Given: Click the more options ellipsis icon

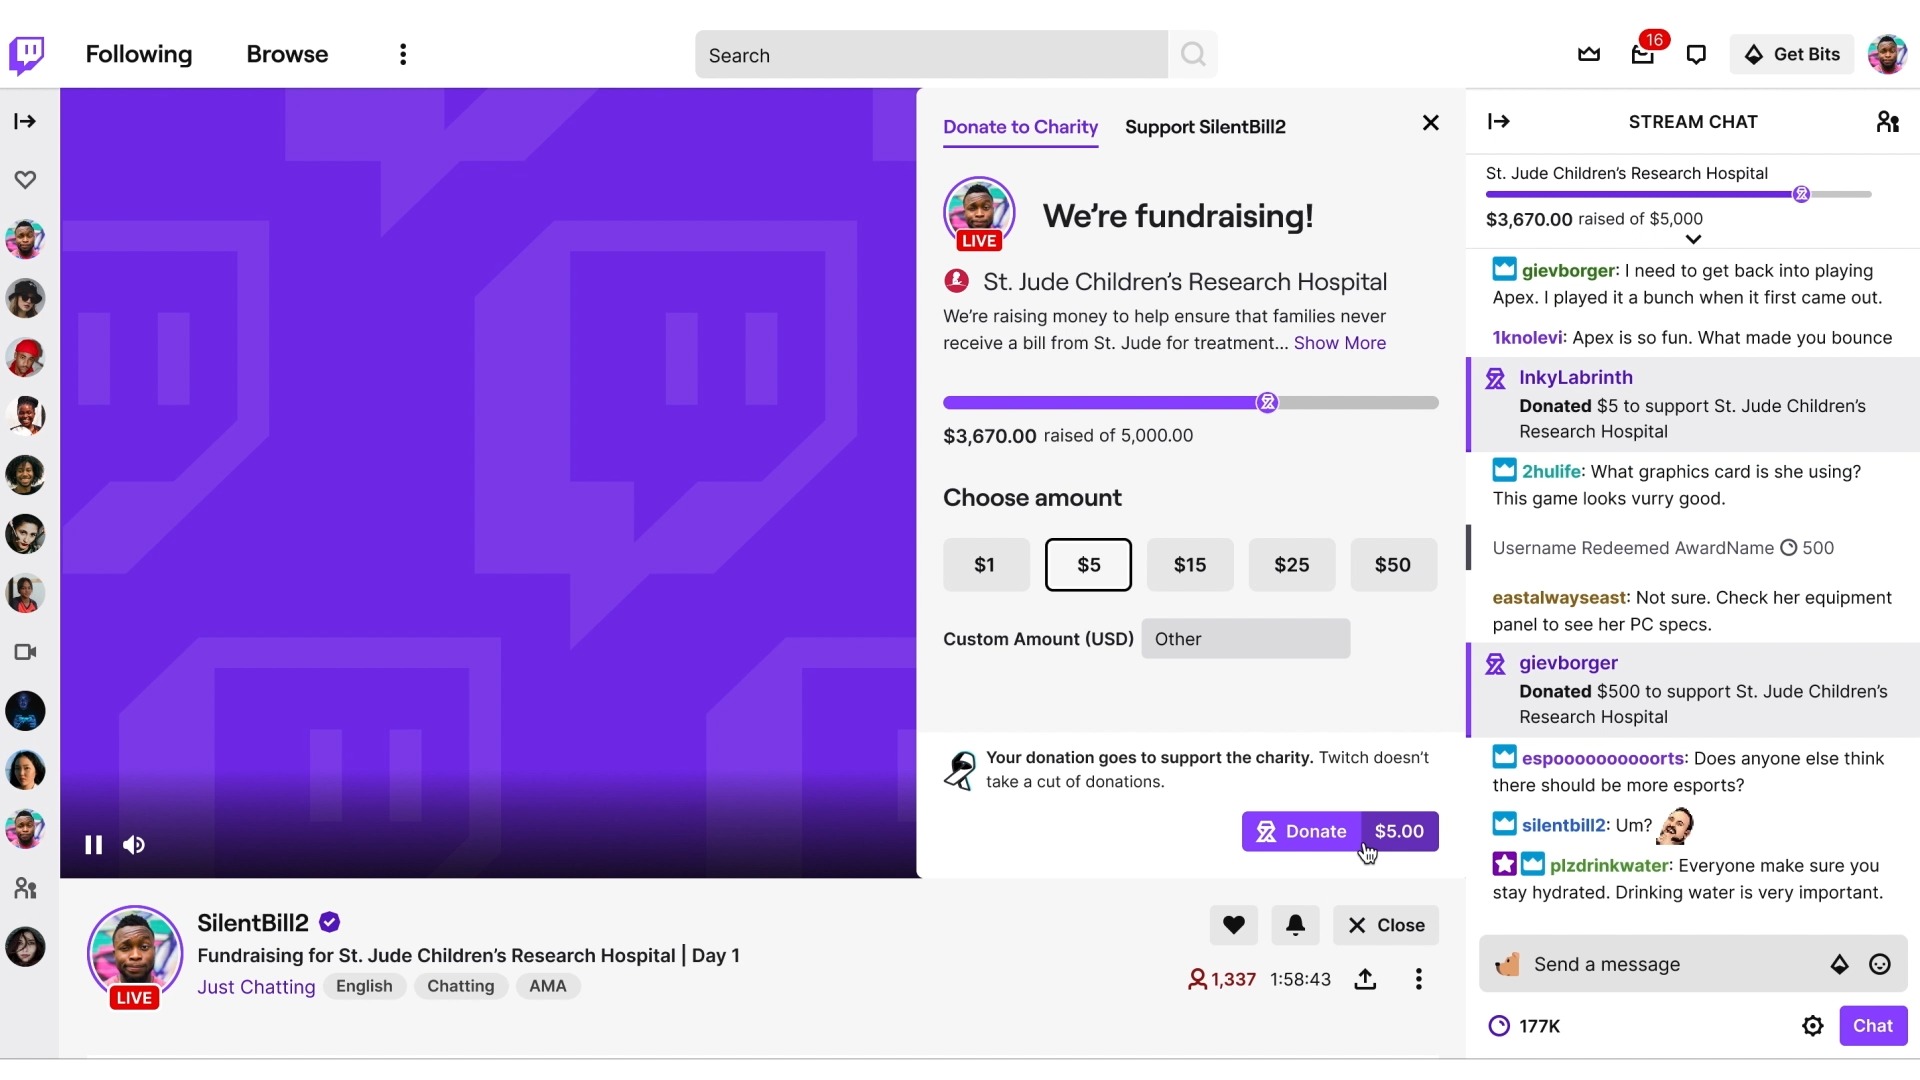Looking at the screenshot, I should (404, 54).
